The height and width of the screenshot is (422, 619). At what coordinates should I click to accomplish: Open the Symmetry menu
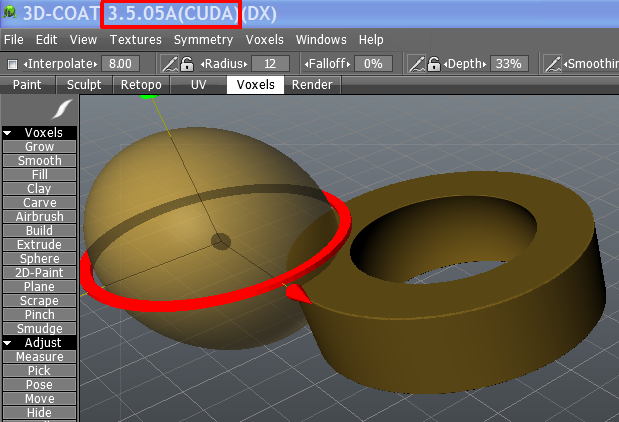(203, 39)
